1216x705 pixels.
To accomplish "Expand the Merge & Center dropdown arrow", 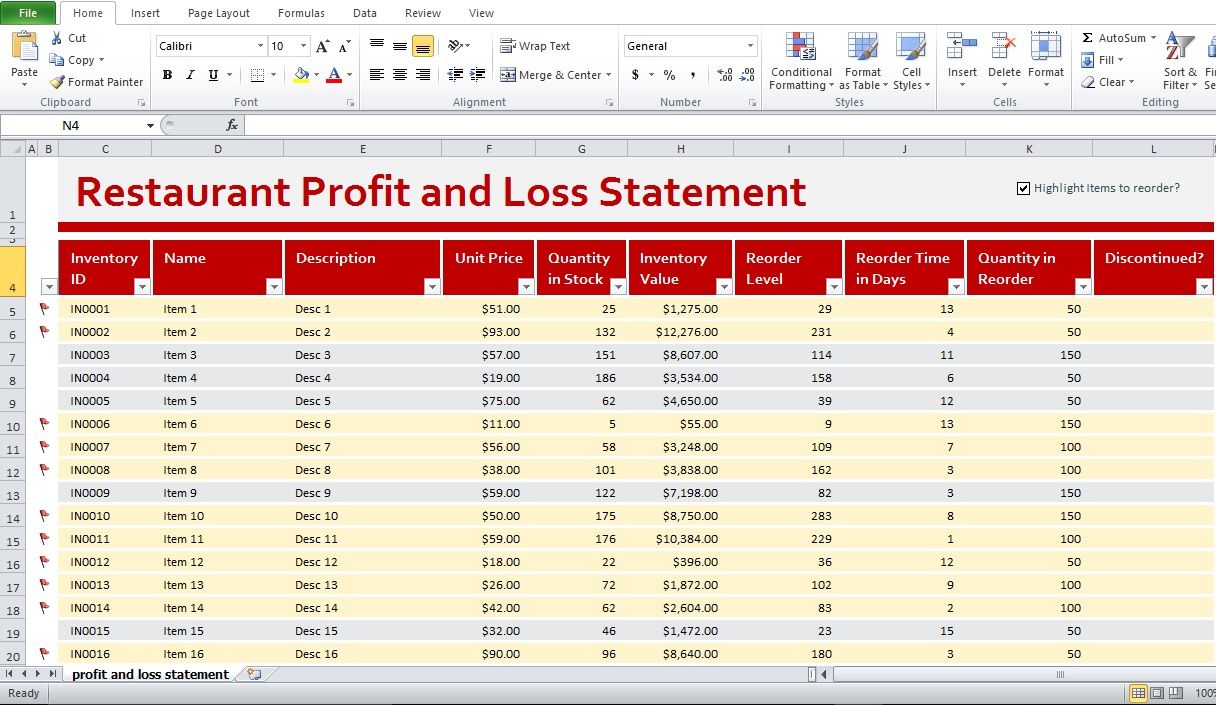I will 609,75.
